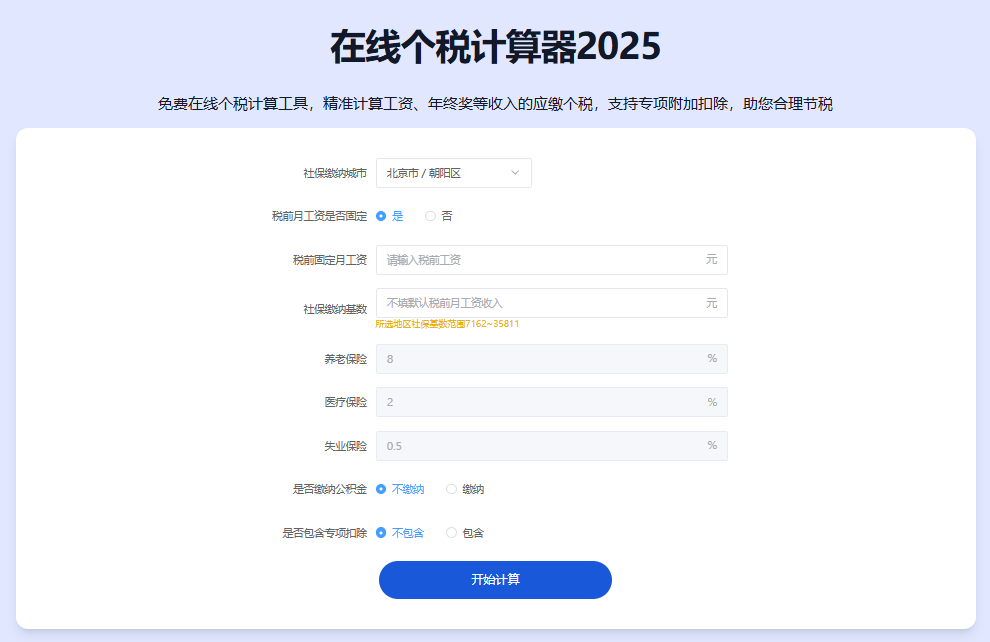
Task: Click the 元 suffix in the monthly salary field
Action: 711,260
